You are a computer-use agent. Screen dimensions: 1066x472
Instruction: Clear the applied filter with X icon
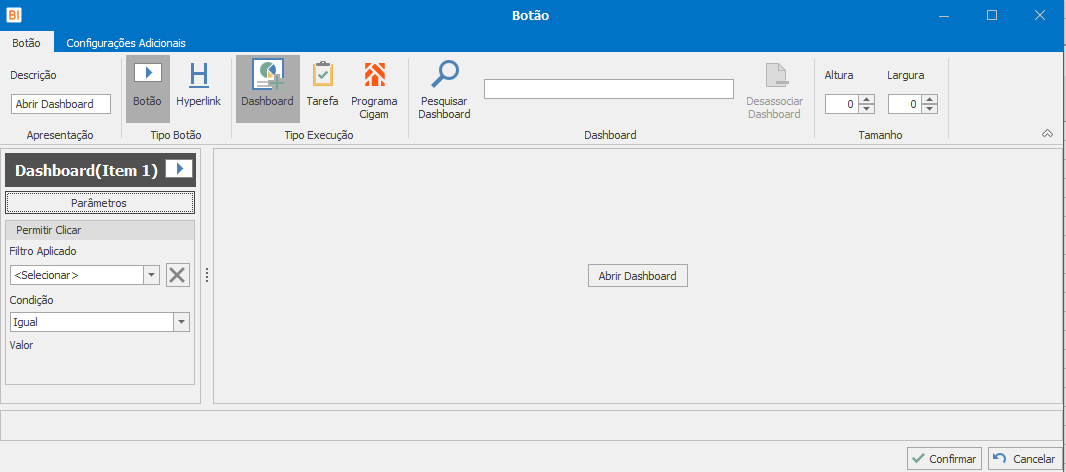[x=177, y=275]
